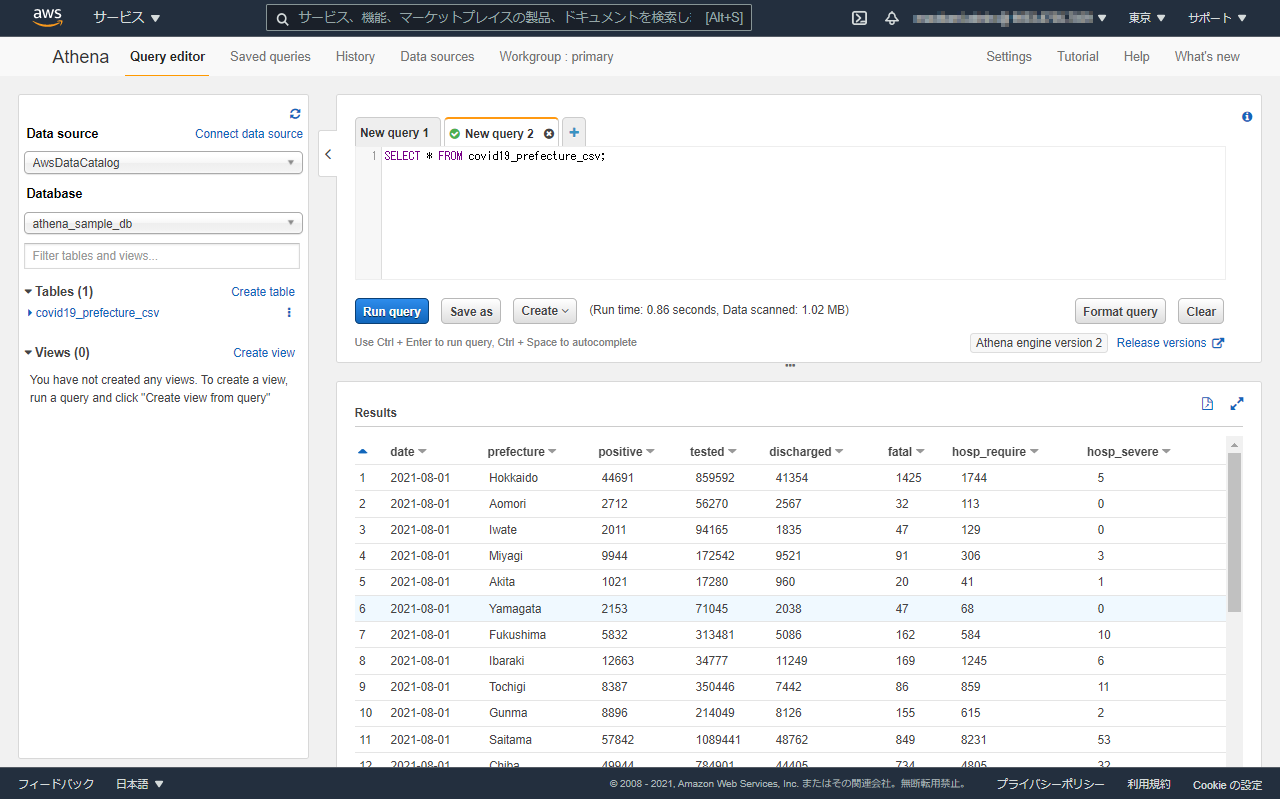Click the Save as button
This screenshot has width=1280, height=799.
471,311
